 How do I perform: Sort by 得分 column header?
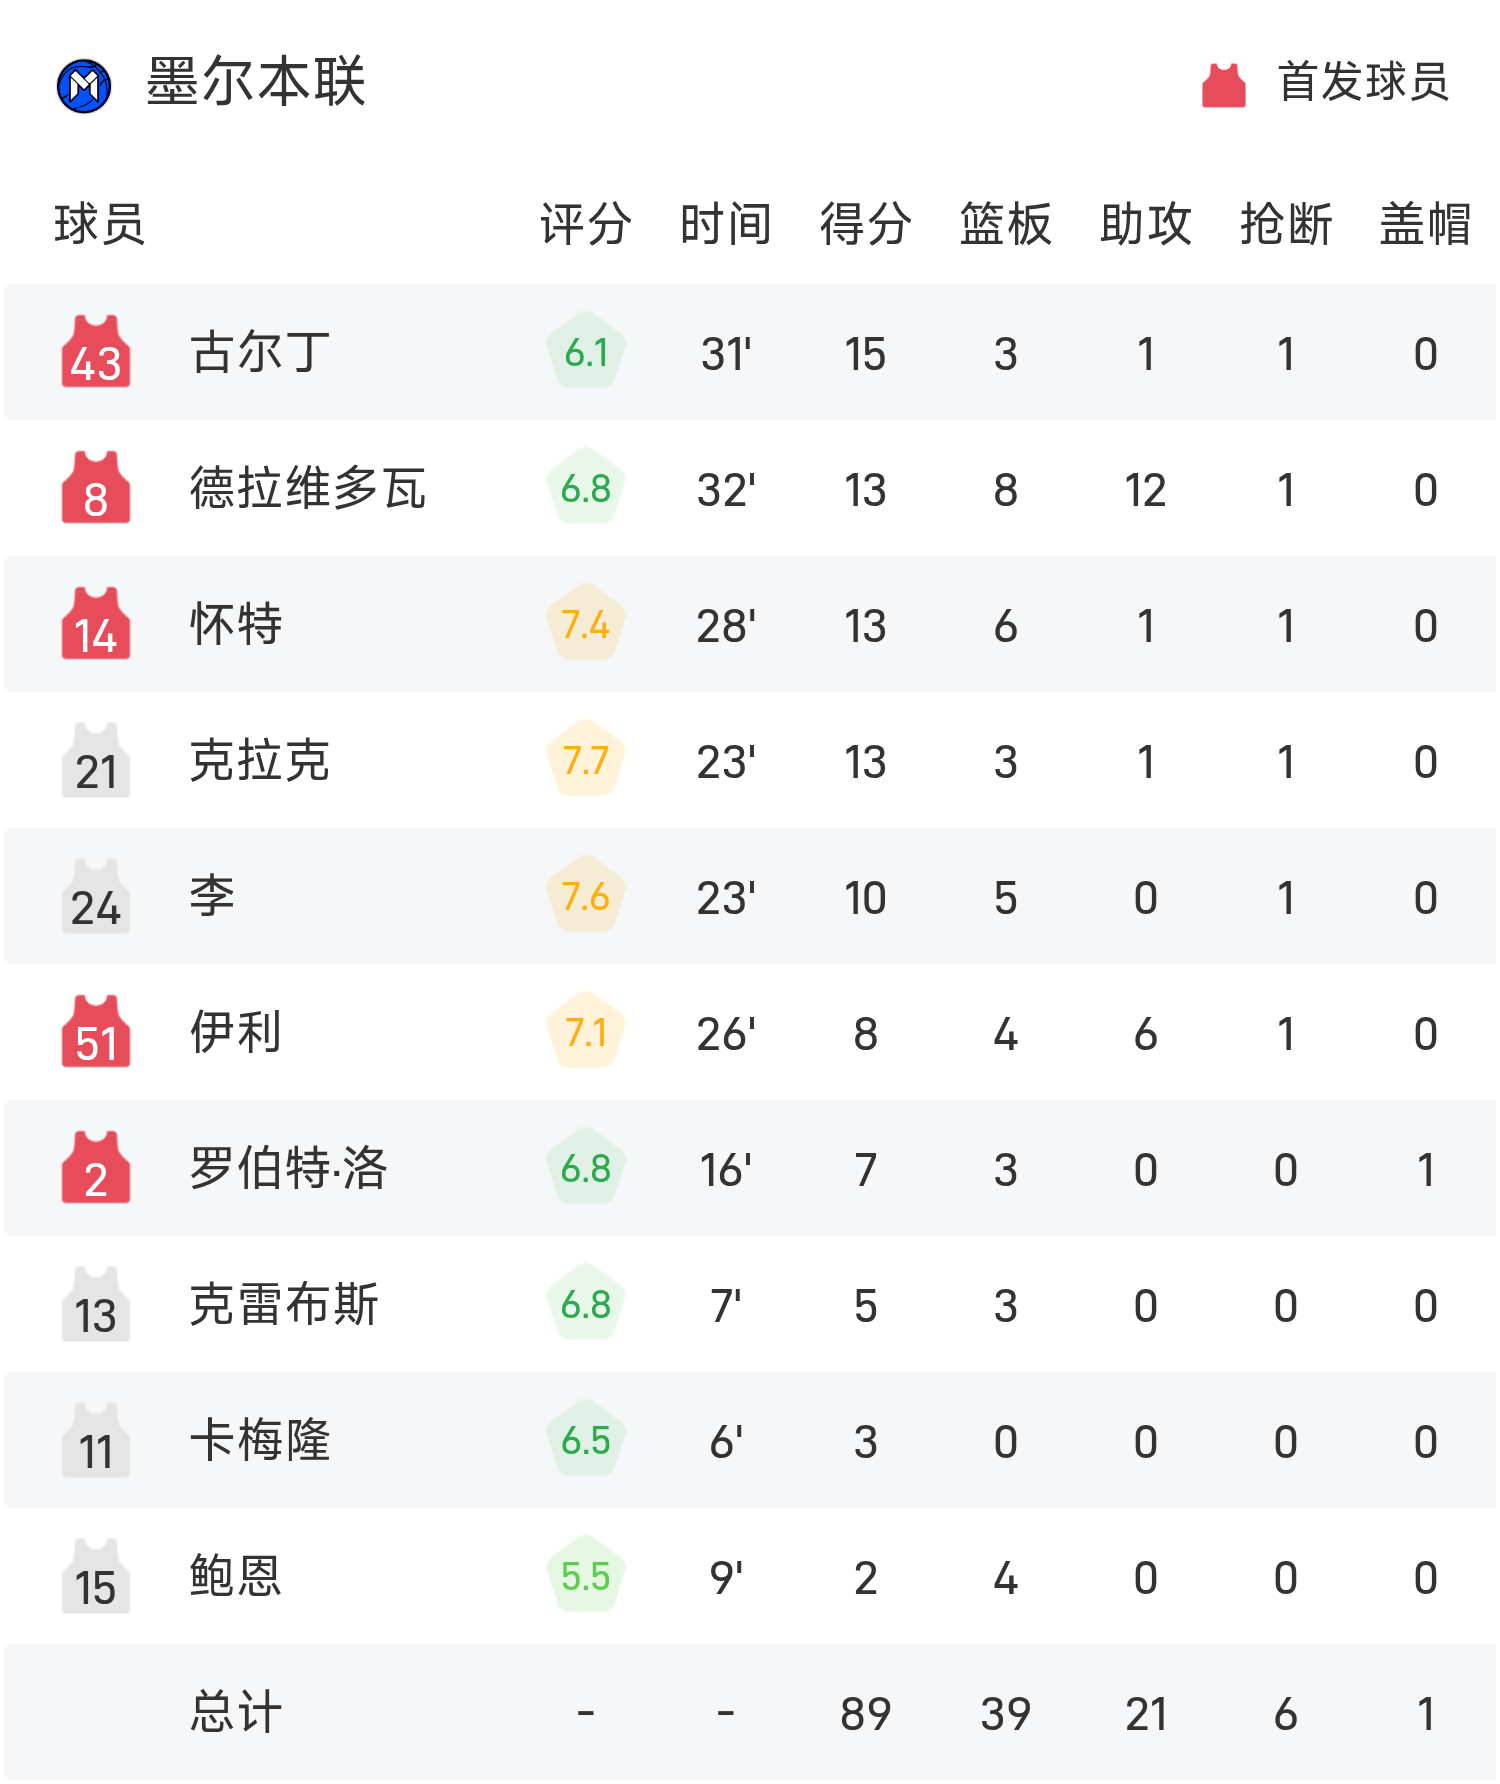pyautogui.click(x=865, y=224)
